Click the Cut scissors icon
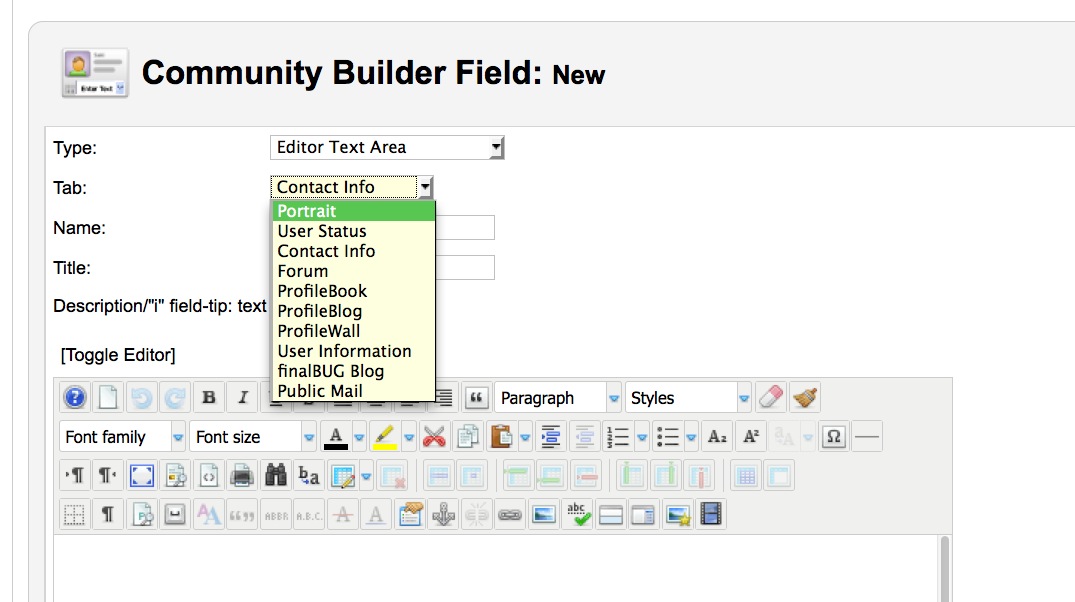Viewport: 1075px width, 602px height. pyautogui.click(x=434, y=437)
